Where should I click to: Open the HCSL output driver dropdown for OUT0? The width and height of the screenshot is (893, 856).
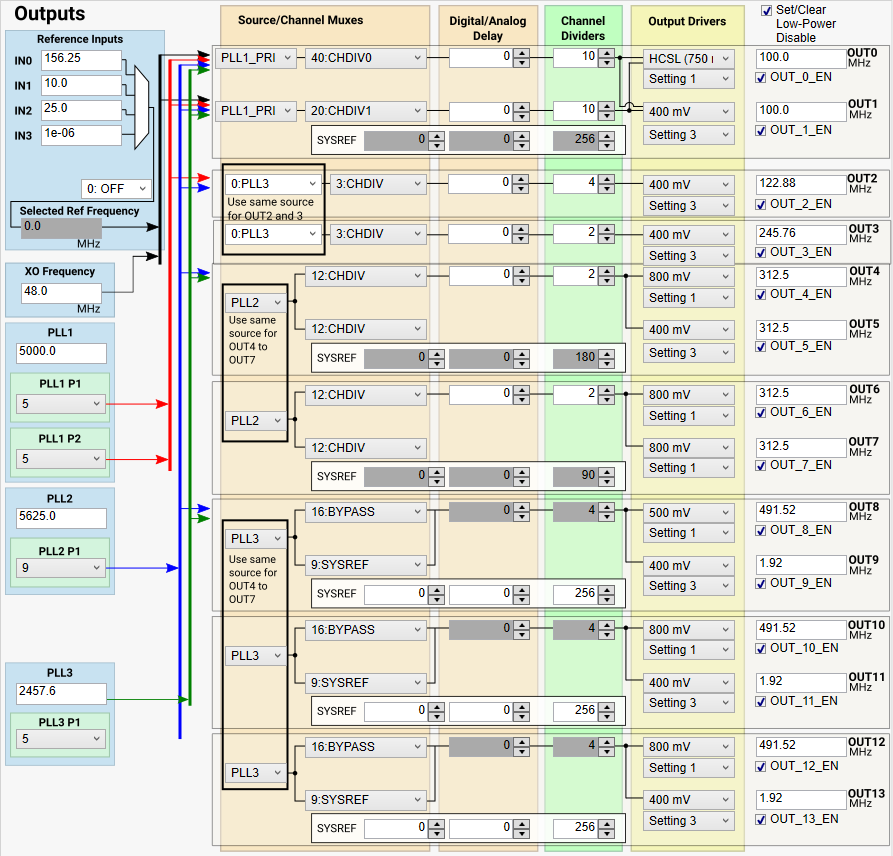pyautogui.click(x=688, y=59)
